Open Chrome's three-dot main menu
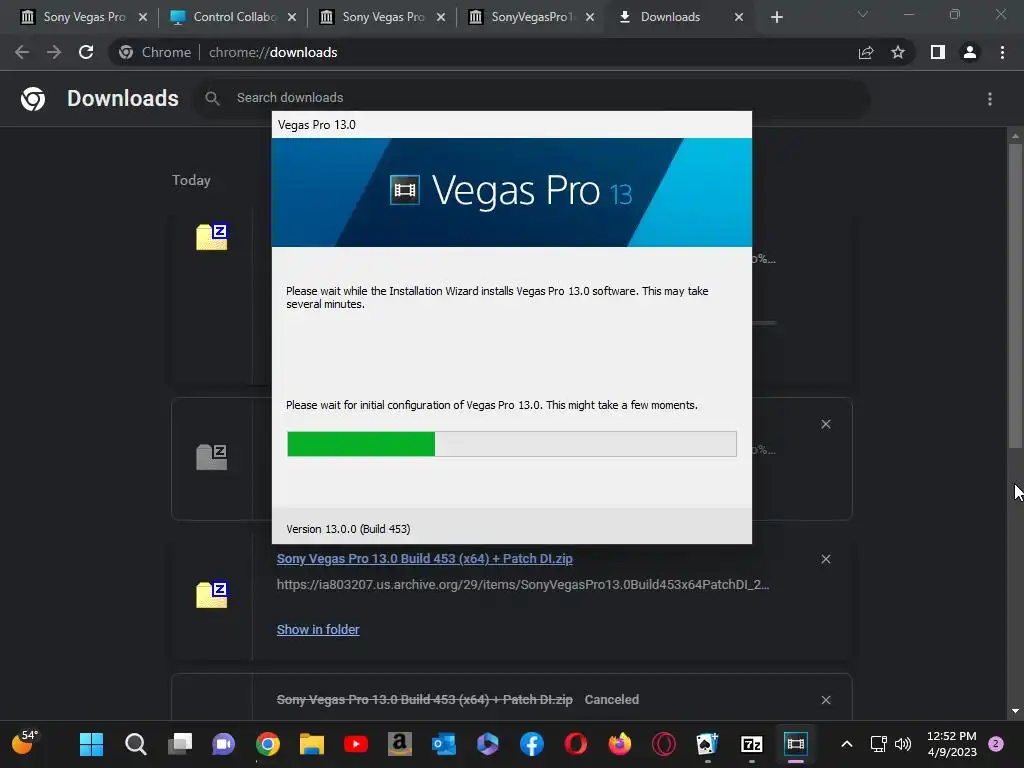 (1002, 52)
